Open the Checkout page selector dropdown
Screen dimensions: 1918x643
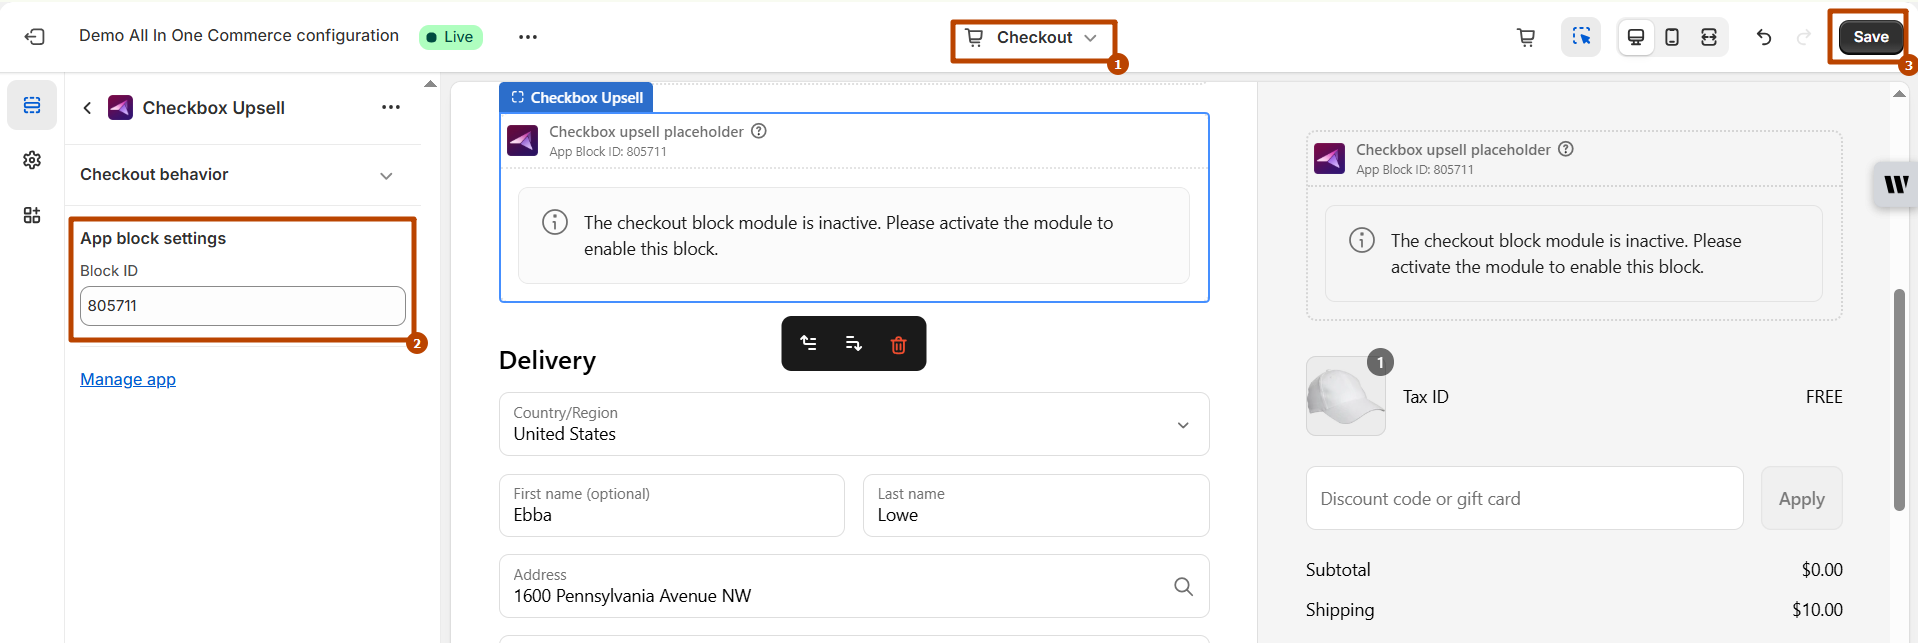click(1033, 38)
